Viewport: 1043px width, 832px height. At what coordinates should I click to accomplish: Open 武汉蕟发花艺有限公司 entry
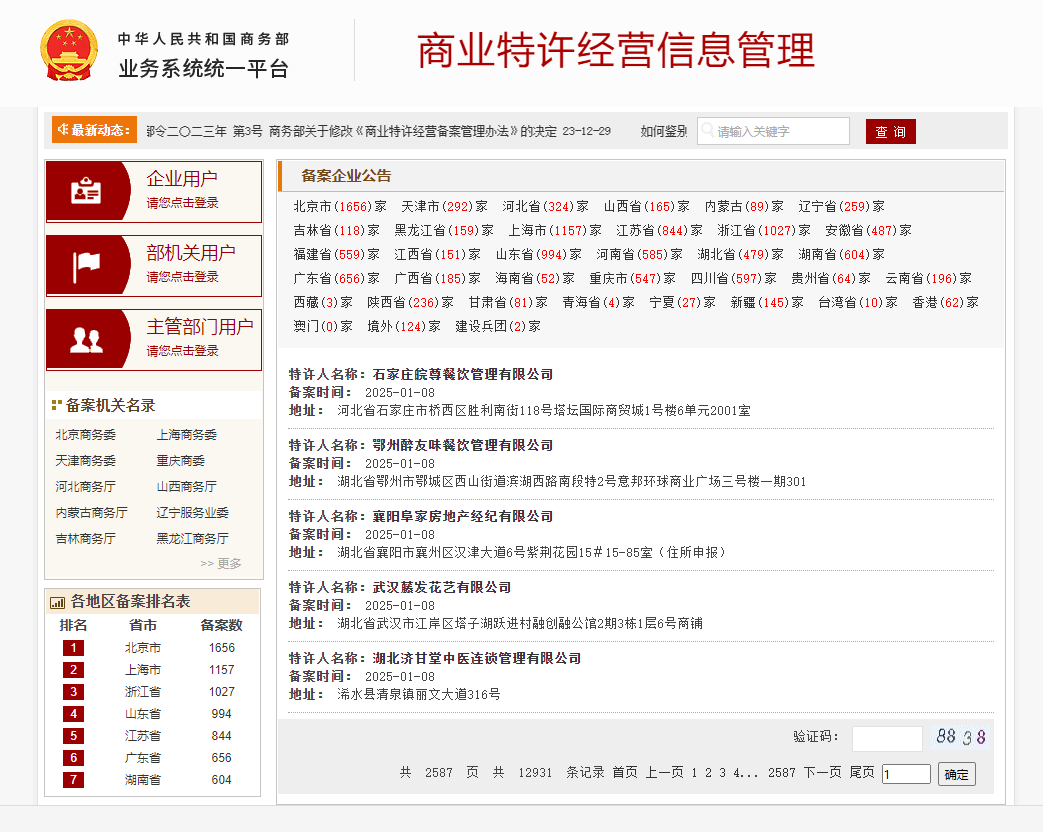[x=442, y=587]
